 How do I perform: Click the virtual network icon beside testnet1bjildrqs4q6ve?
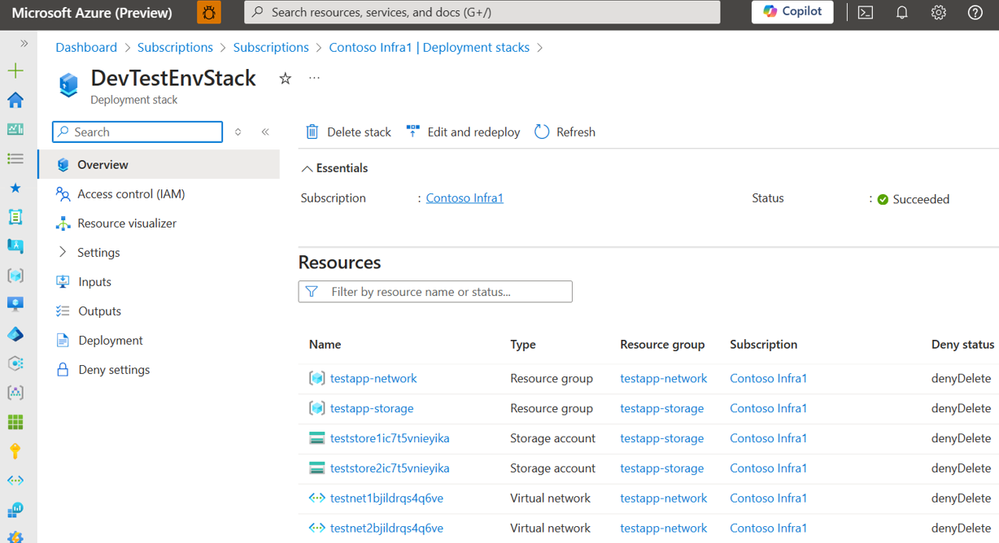317,498
